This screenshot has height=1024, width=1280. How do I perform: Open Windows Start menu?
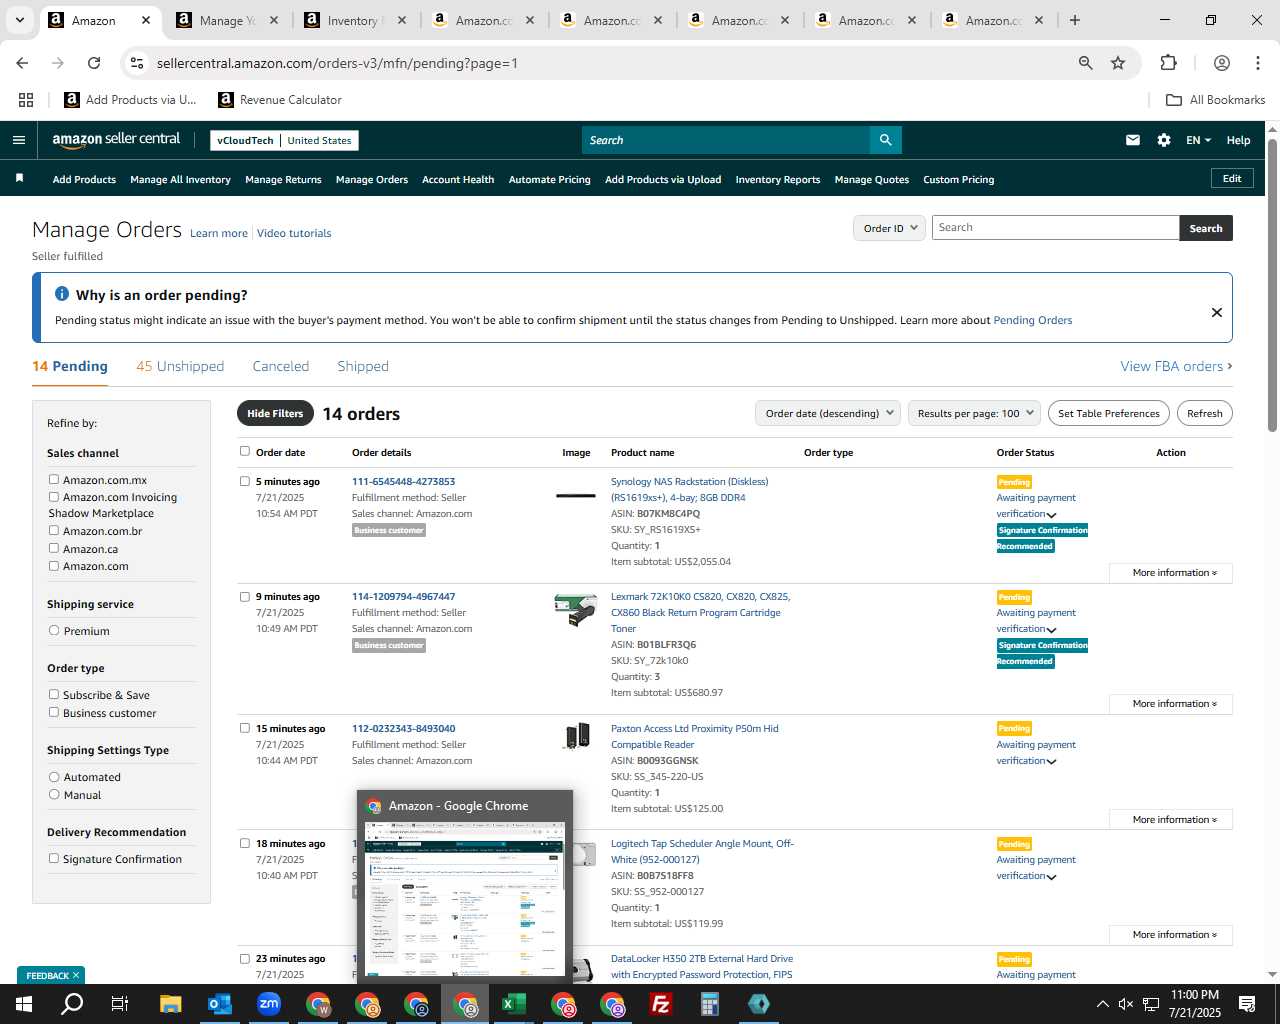(24, 1004)
